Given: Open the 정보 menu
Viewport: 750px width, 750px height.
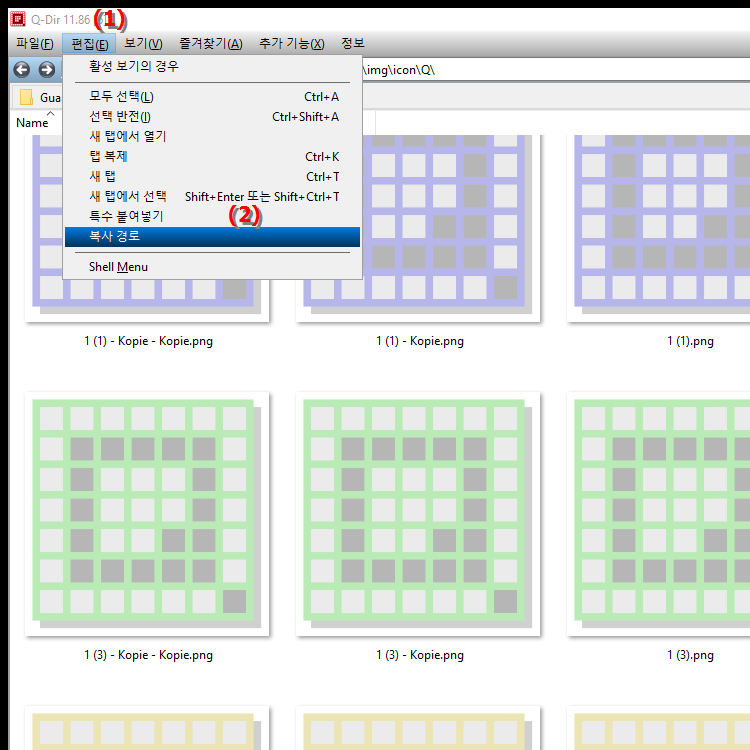Looking at the screenshot, I should point(352,44).
